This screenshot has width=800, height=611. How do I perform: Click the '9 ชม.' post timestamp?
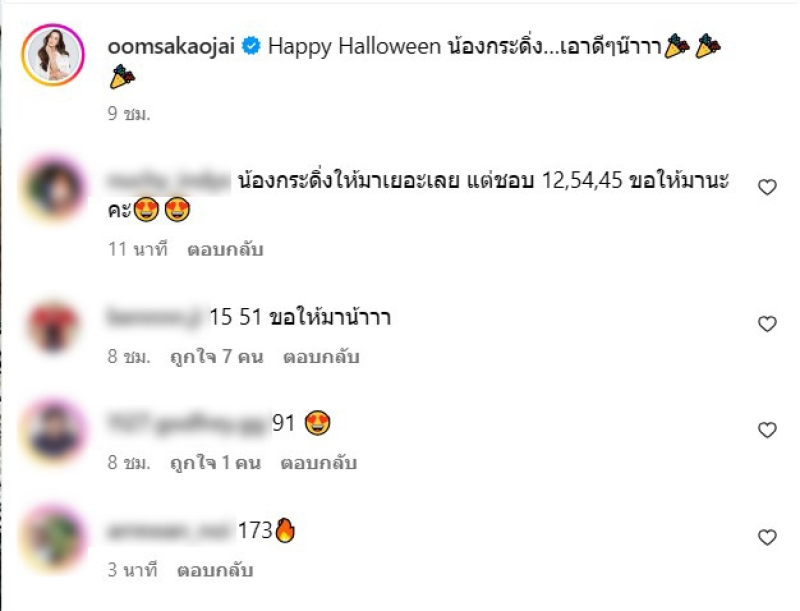click(x=129, y=113)
